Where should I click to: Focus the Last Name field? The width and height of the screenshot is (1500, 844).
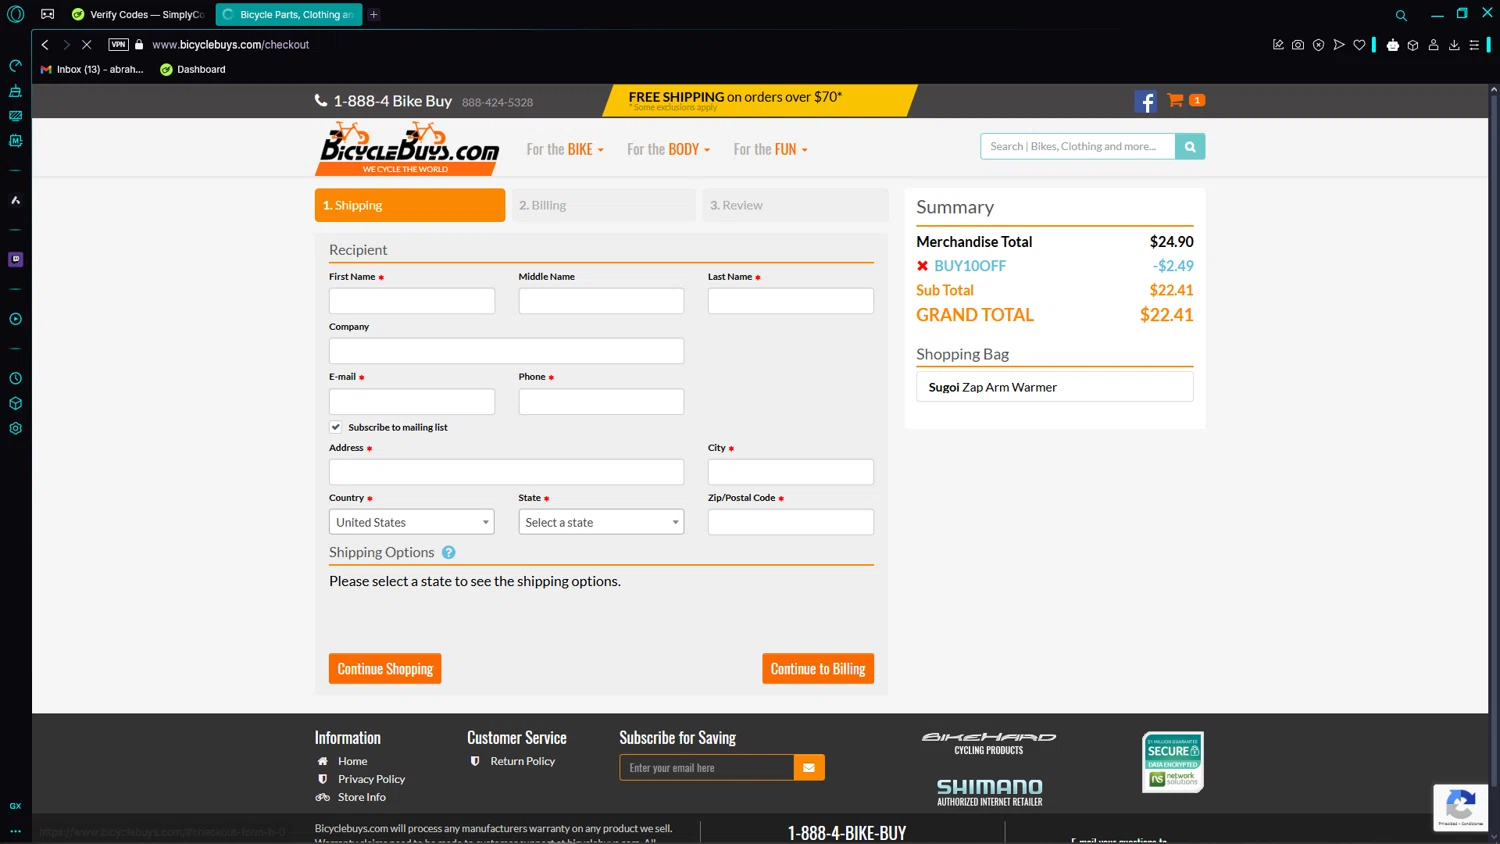(791, 301)
